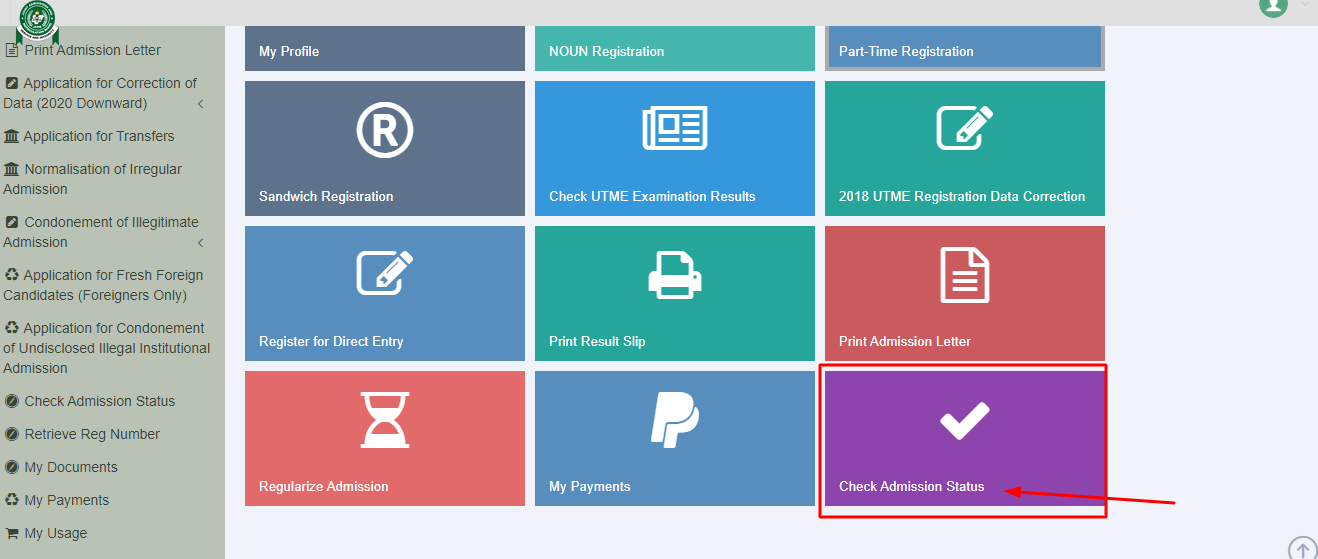Click the institution icon beside Application for Transfers

pyautogui.click(x=12, y=136)
